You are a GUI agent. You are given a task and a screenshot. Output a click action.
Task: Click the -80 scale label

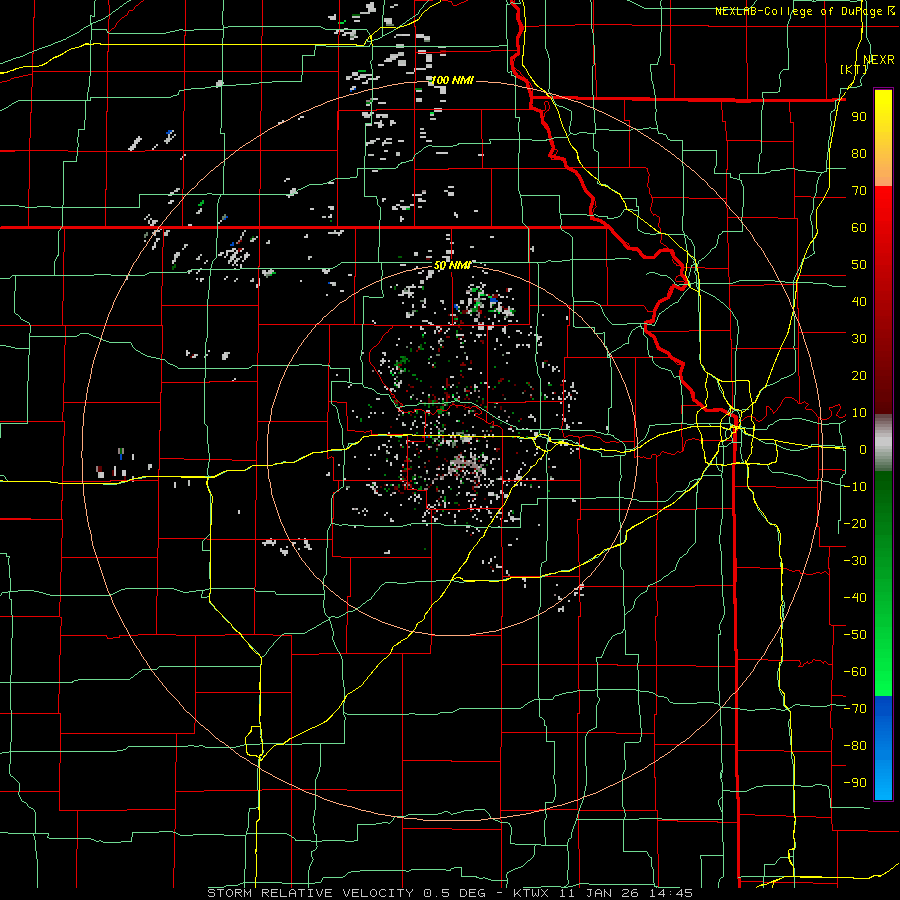click(855, 746)
